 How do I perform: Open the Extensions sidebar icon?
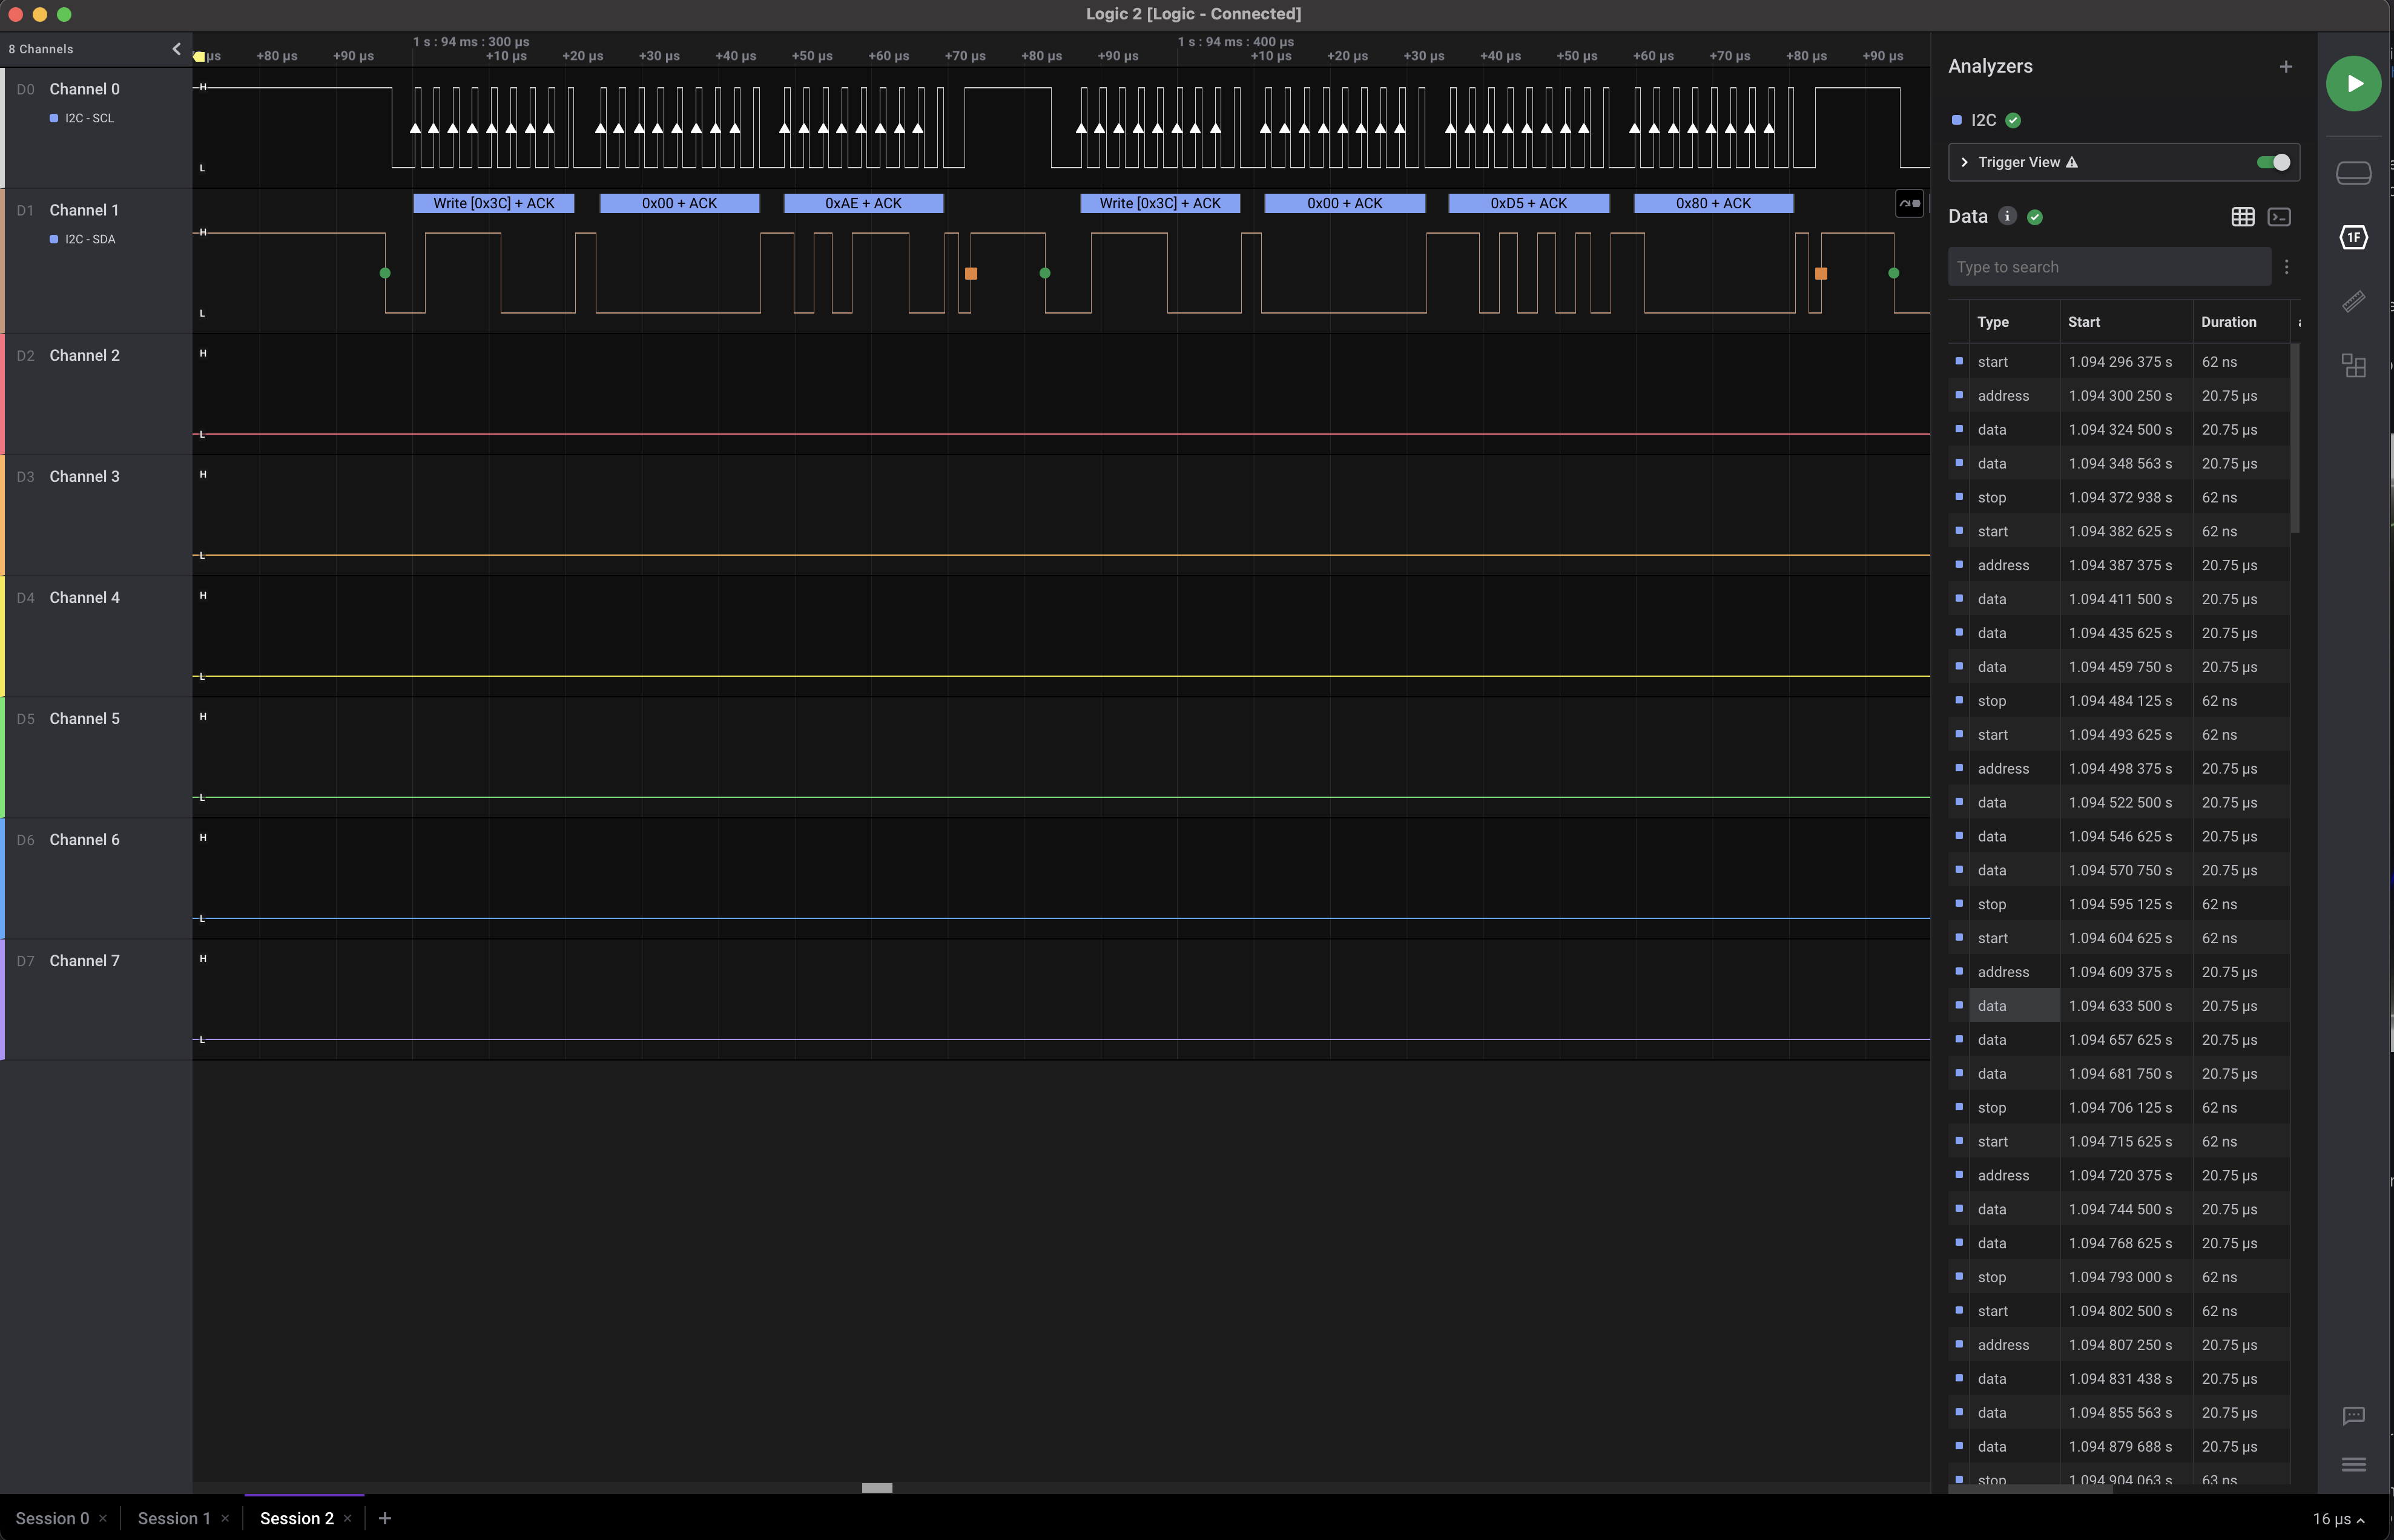pyautogui.click(x=2353, y=366)
